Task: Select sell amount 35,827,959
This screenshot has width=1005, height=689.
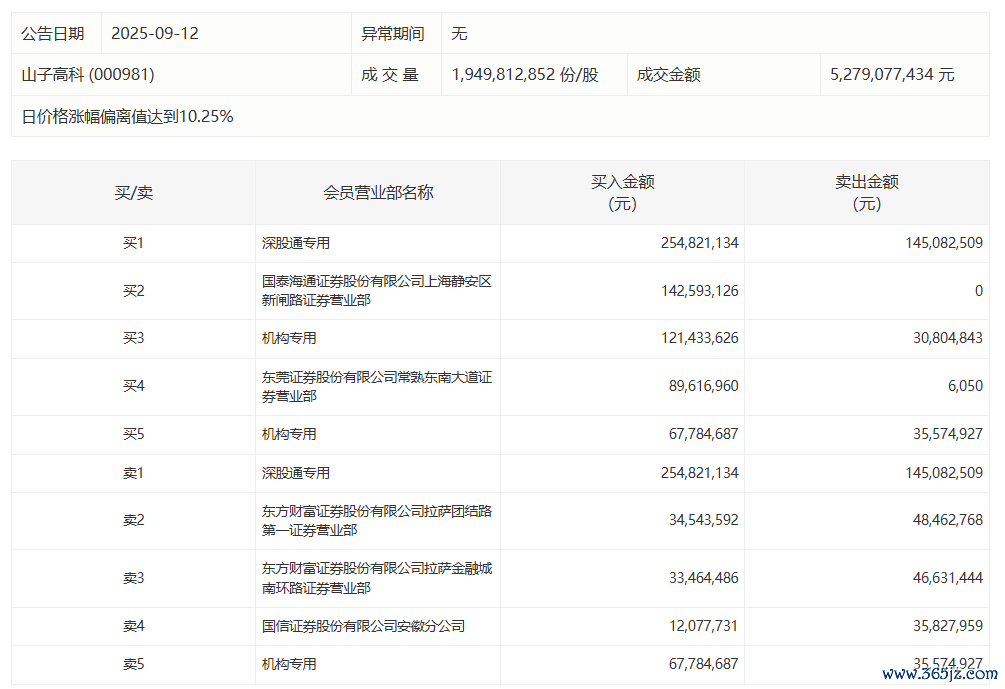Action: [x=947, y=626]
